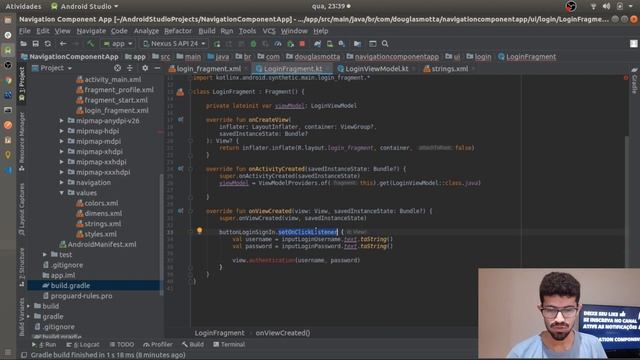The image size is (640, 360).
Task: Click the Sync Project with Gradle icon
Action: (x=317, y=44)
